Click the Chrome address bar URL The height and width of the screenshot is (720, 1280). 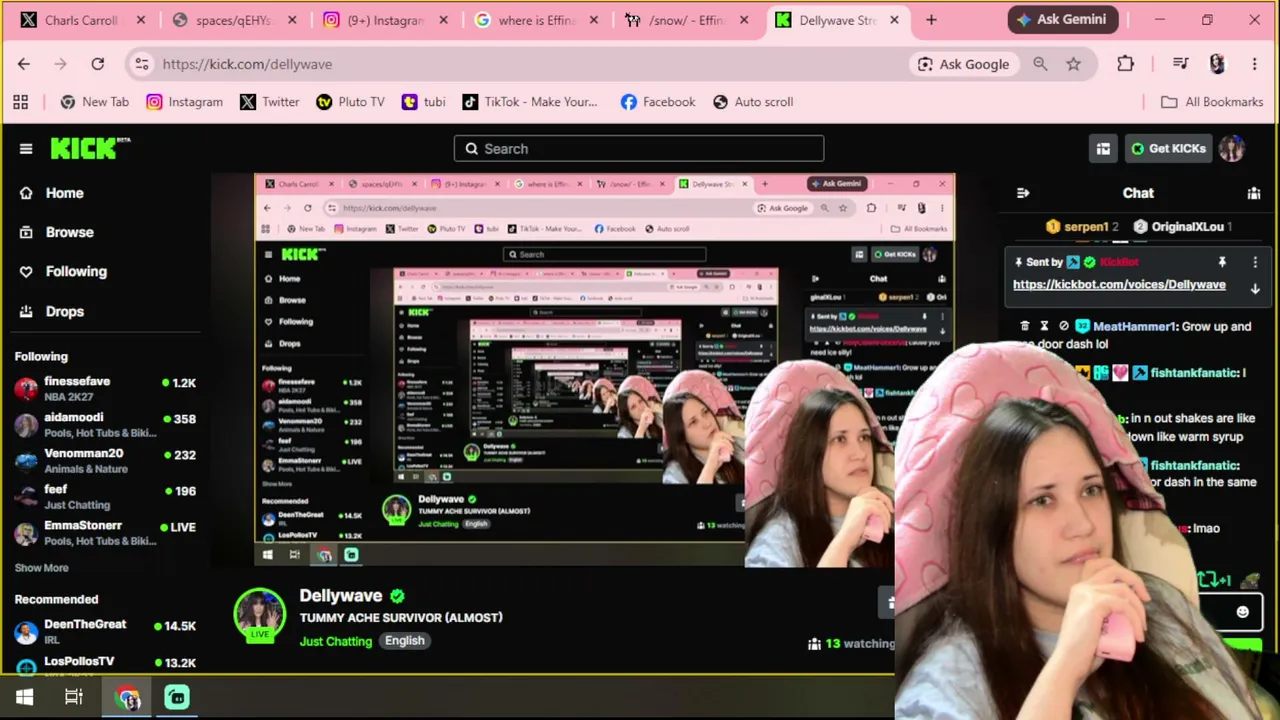tap(247, 64)
